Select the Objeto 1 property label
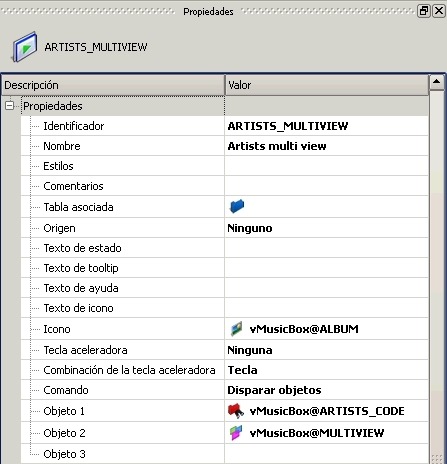This screenshot has height=464, width=447. (64, 411)
